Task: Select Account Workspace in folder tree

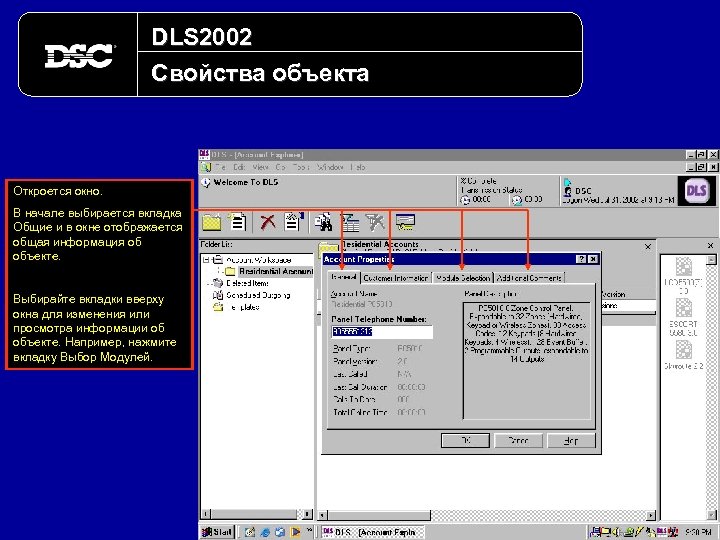Action: pyautogui.click(x=259, y=260)
